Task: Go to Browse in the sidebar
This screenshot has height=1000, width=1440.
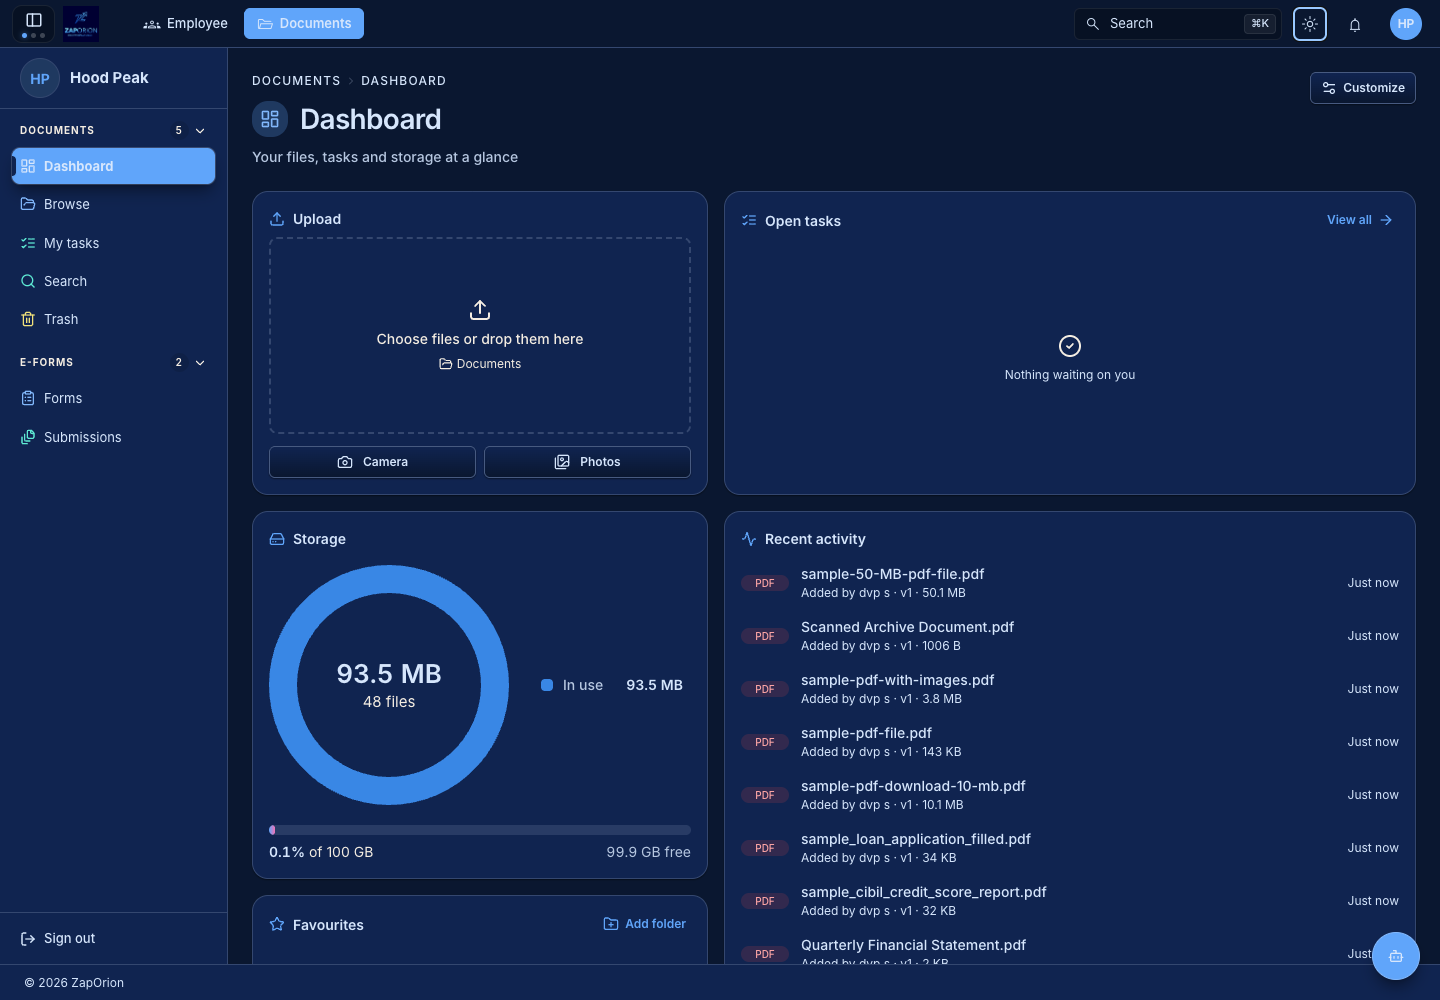Action: click(113, 204)
